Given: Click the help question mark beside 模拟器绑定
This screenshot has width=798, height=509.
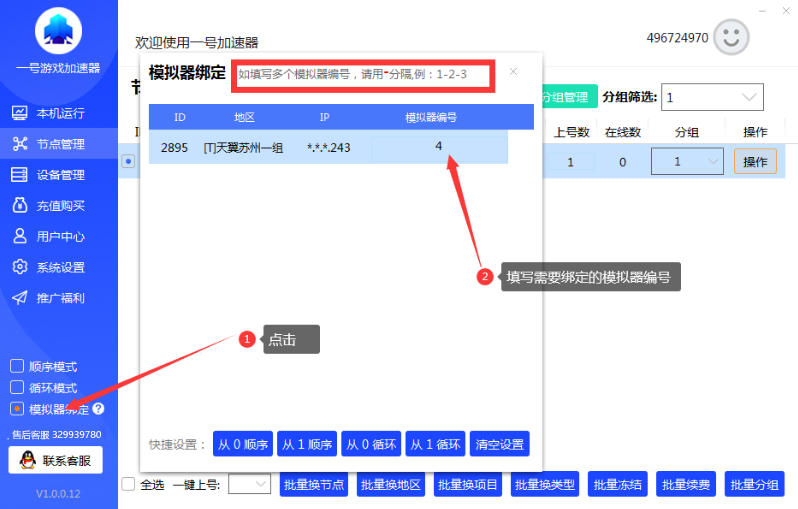Looking at the screenshot, I should coord(98,408).
